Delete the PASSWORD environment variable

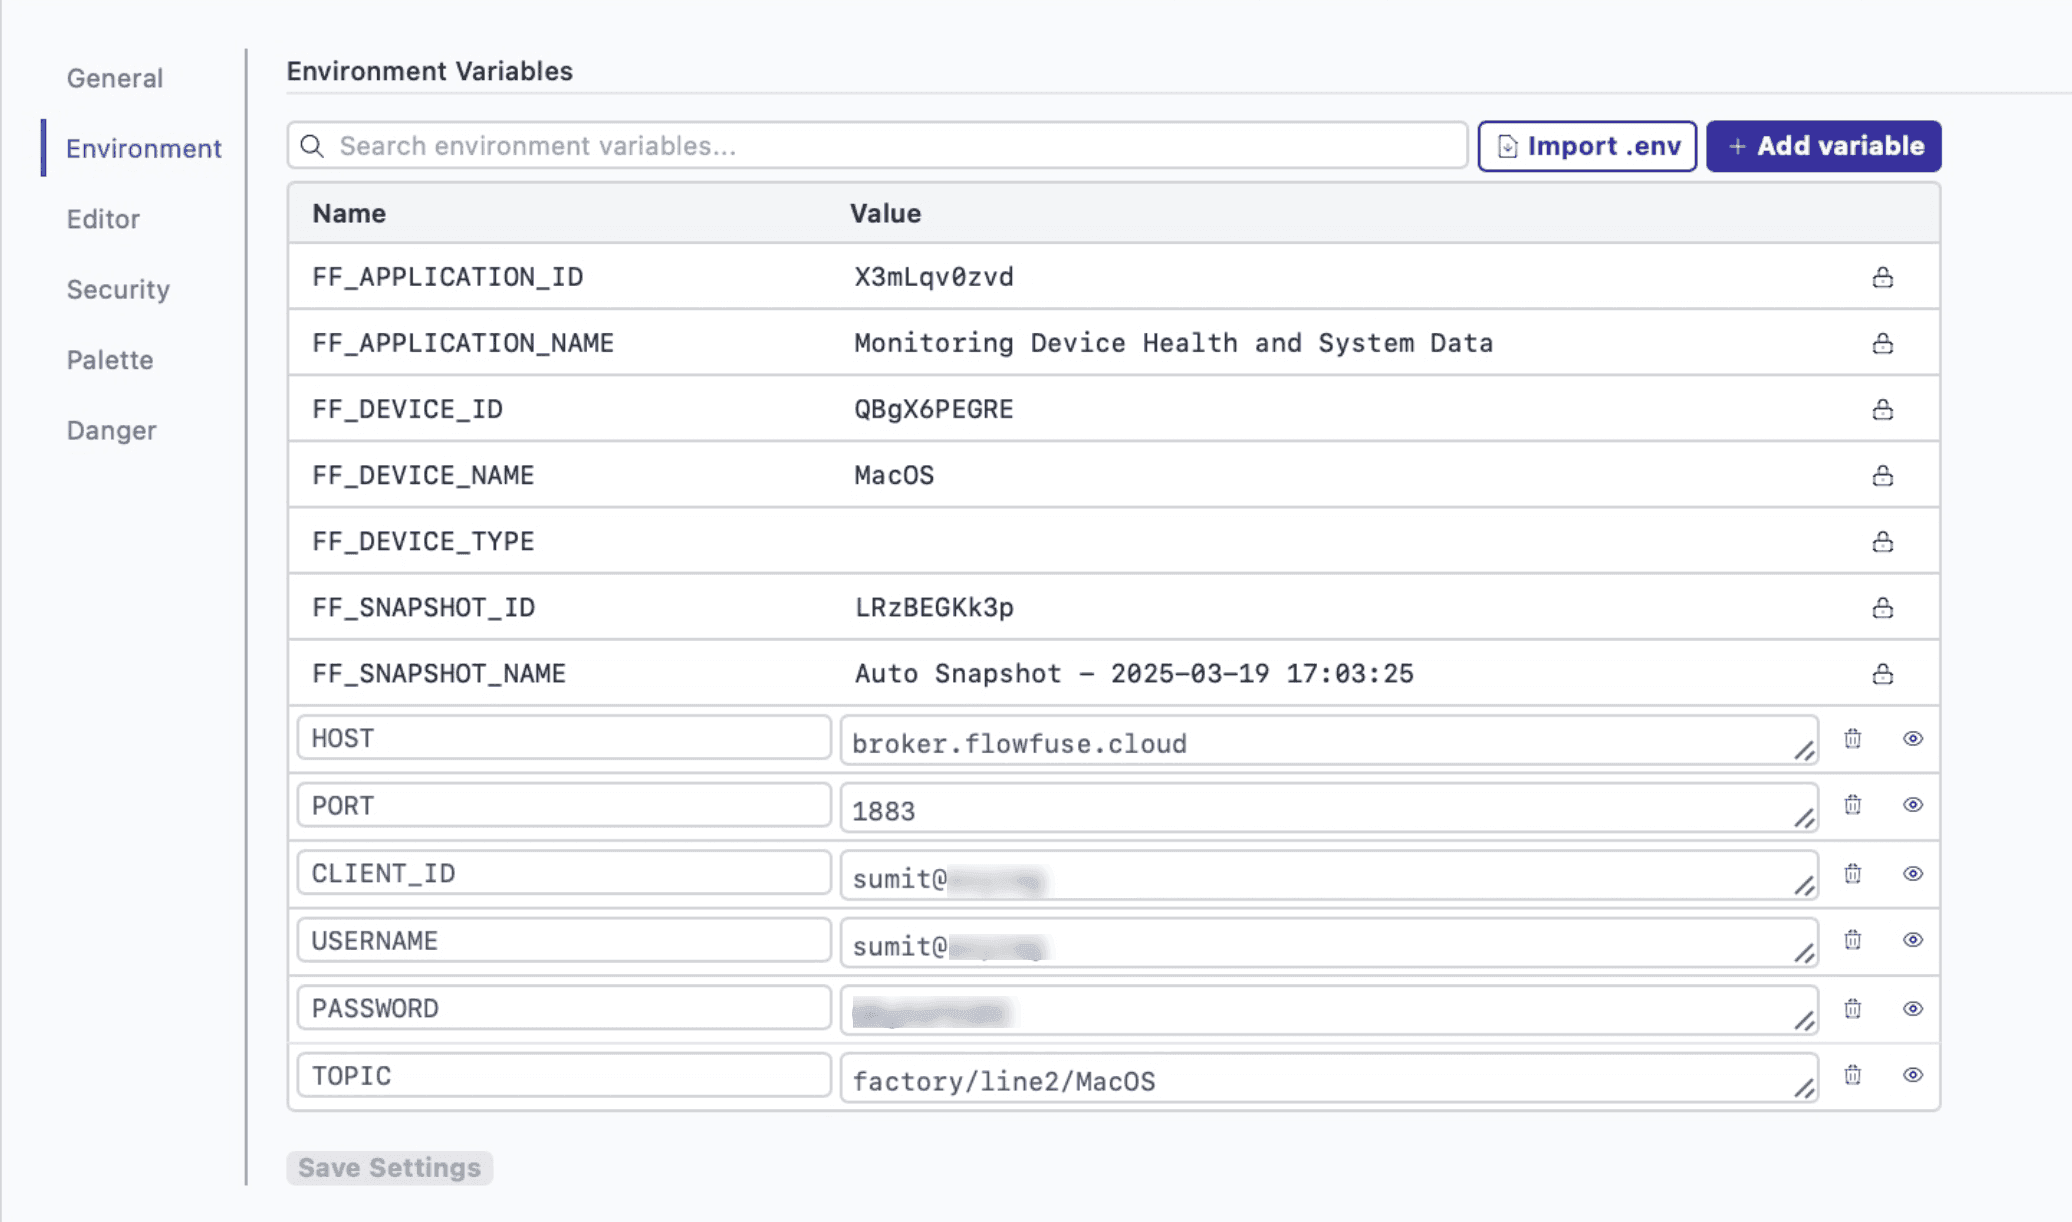1853,1008
